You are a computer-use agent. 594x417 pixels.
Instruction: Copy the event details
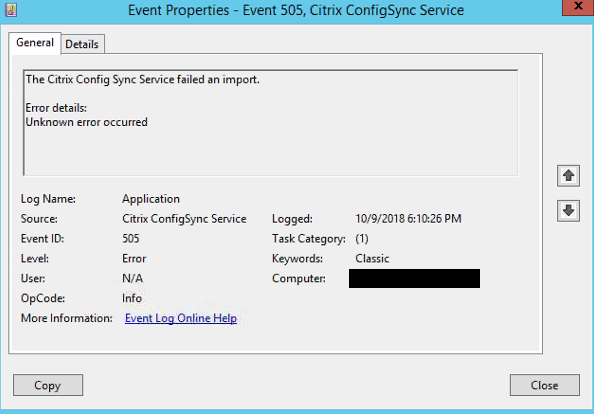48,385
